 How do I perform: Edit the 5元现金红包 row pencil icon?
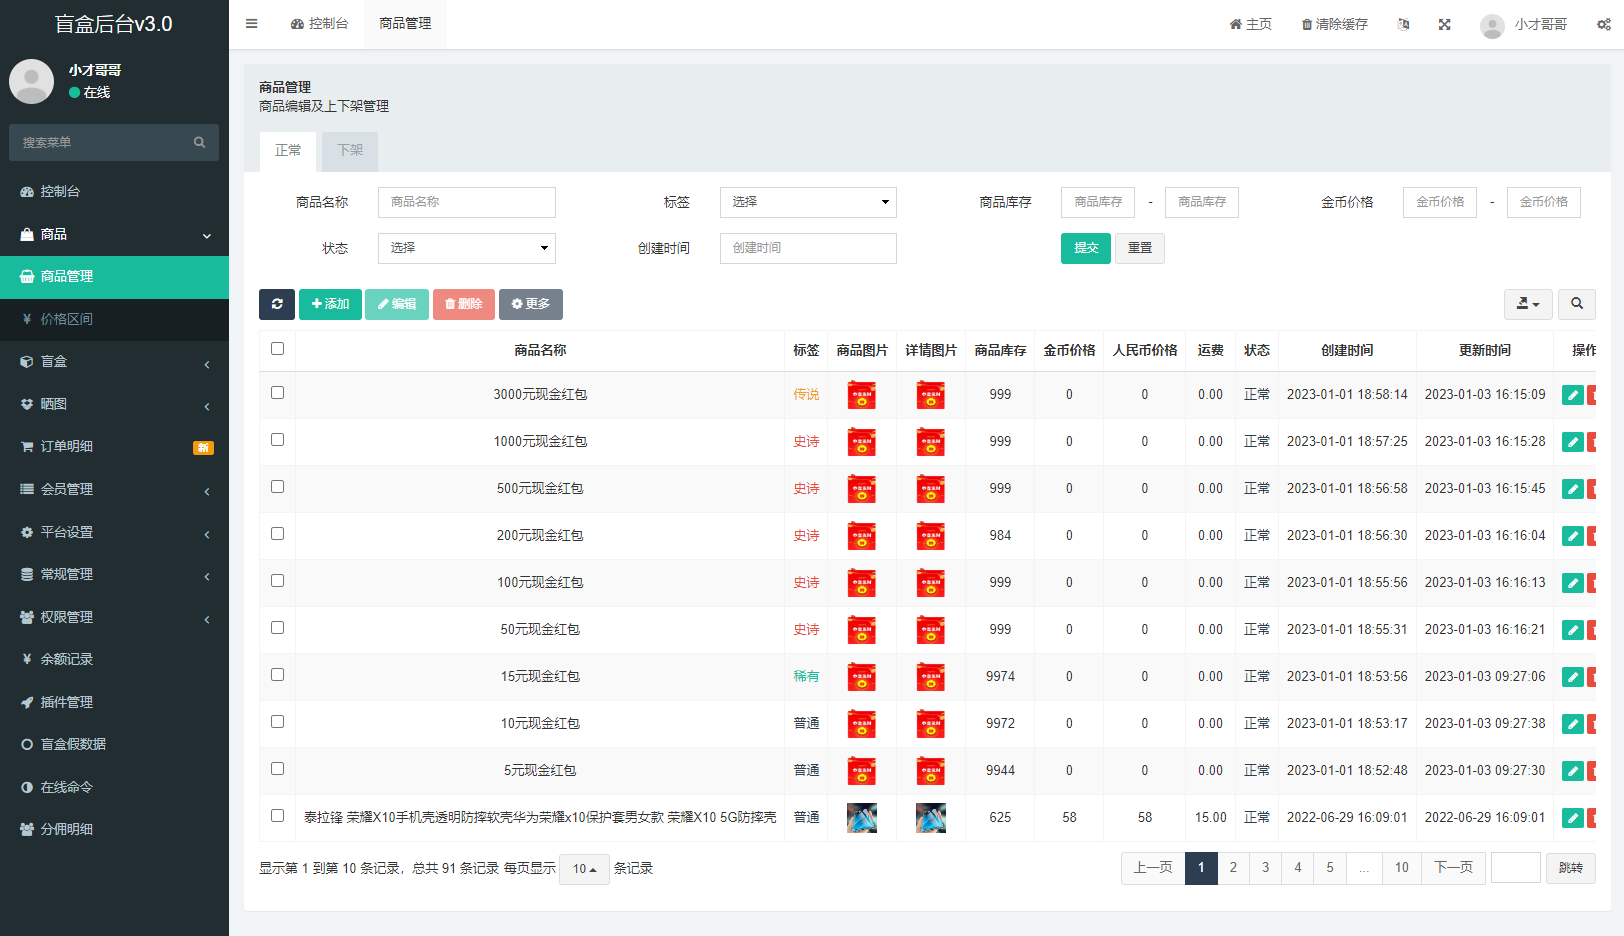pos(1573,771)
